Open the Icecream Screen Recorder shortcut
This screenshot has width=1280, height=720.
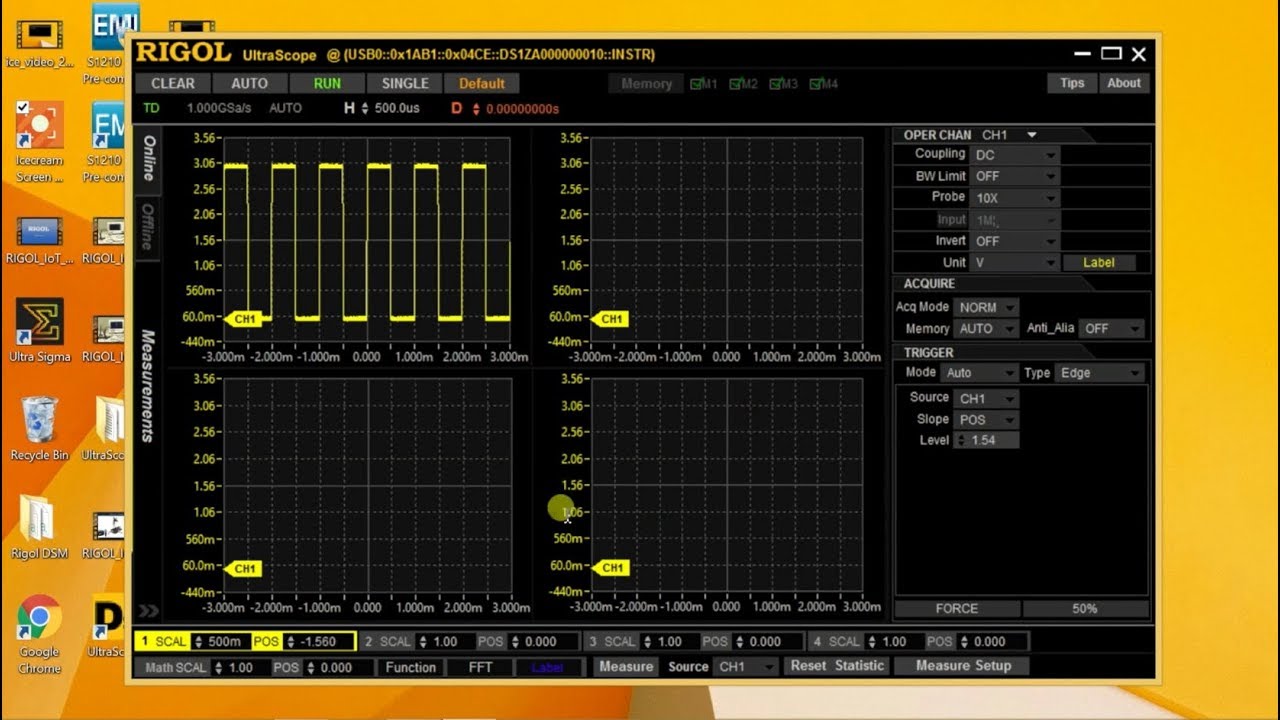[40, 141]
